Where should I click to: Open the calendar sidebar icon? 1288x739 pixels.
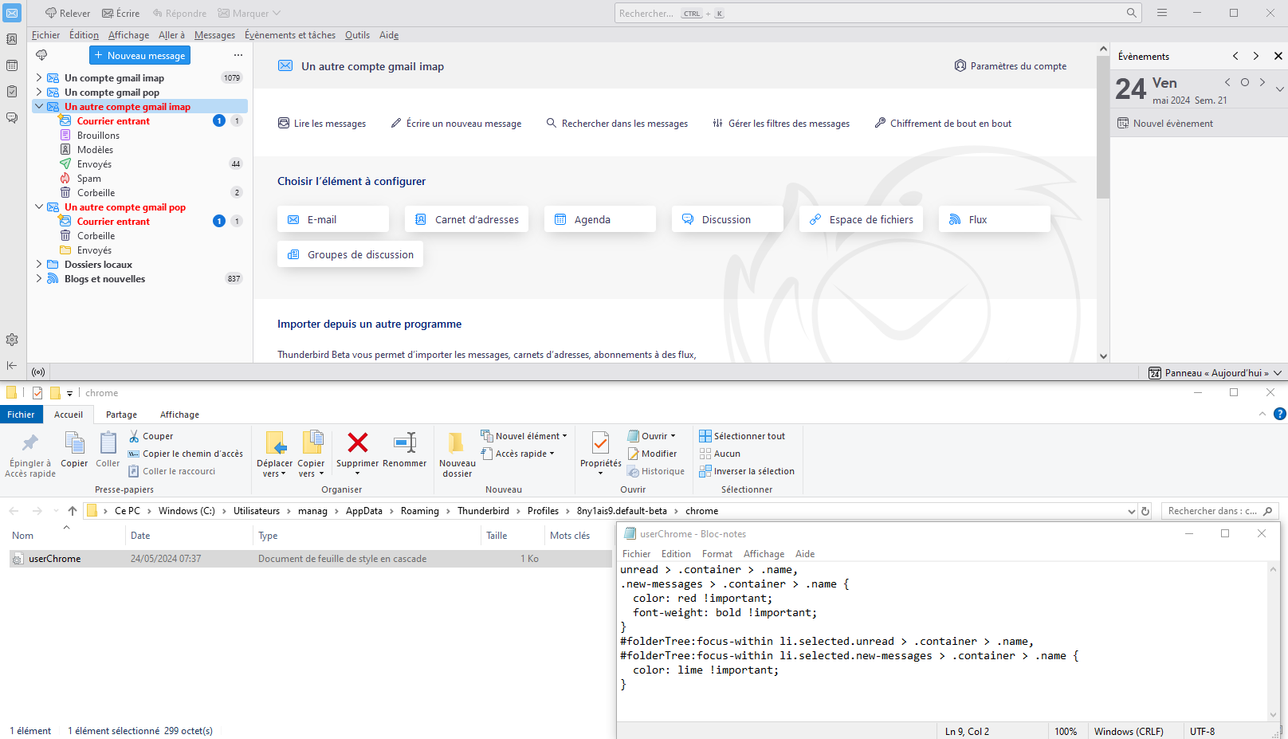click(12, 66)
